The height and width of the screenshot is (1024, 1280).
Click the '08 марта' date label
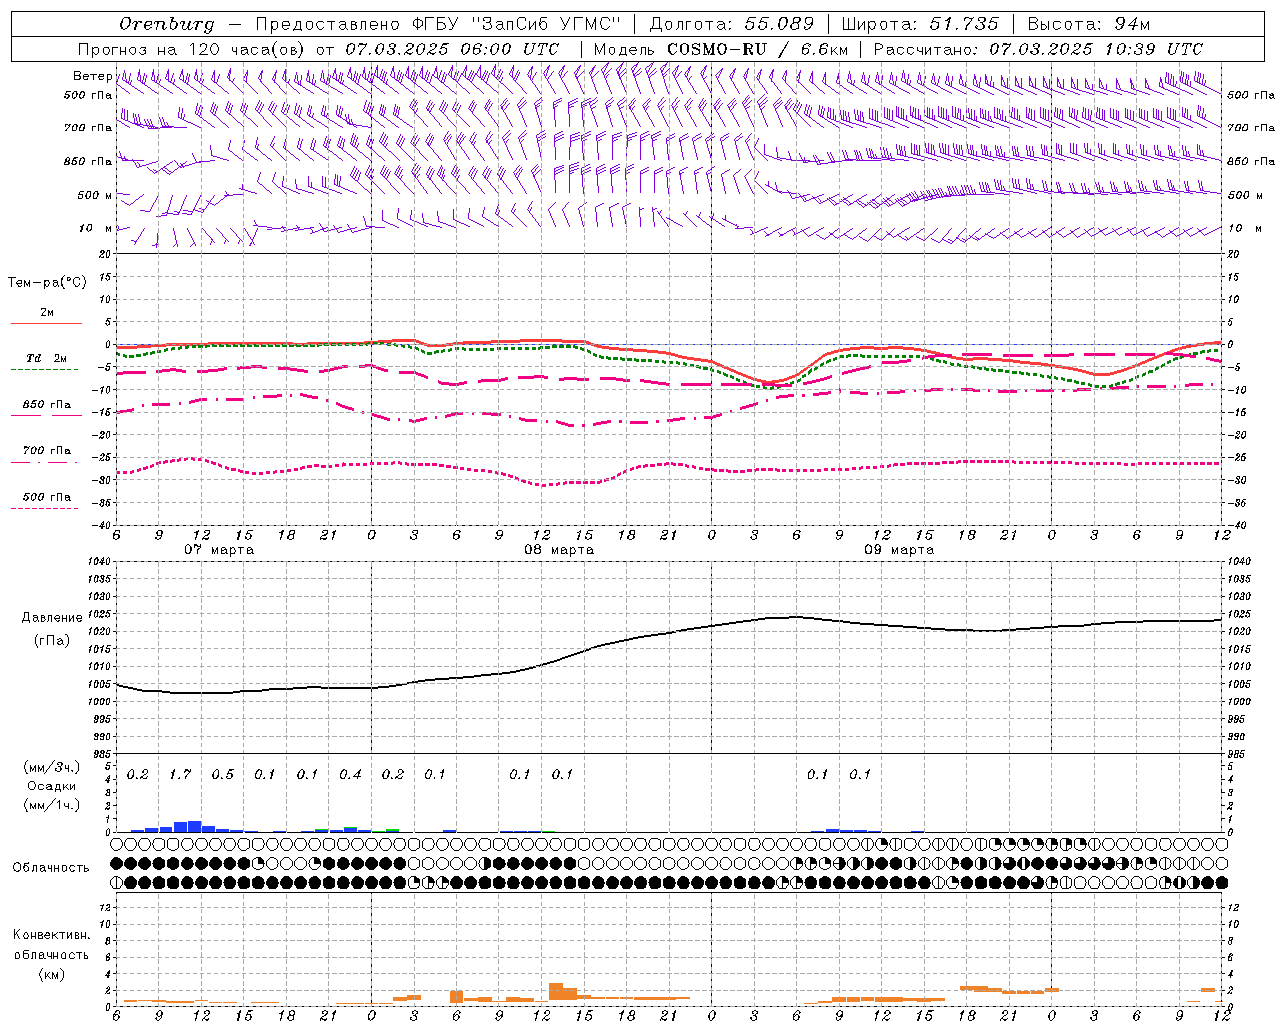coord(559,550)
